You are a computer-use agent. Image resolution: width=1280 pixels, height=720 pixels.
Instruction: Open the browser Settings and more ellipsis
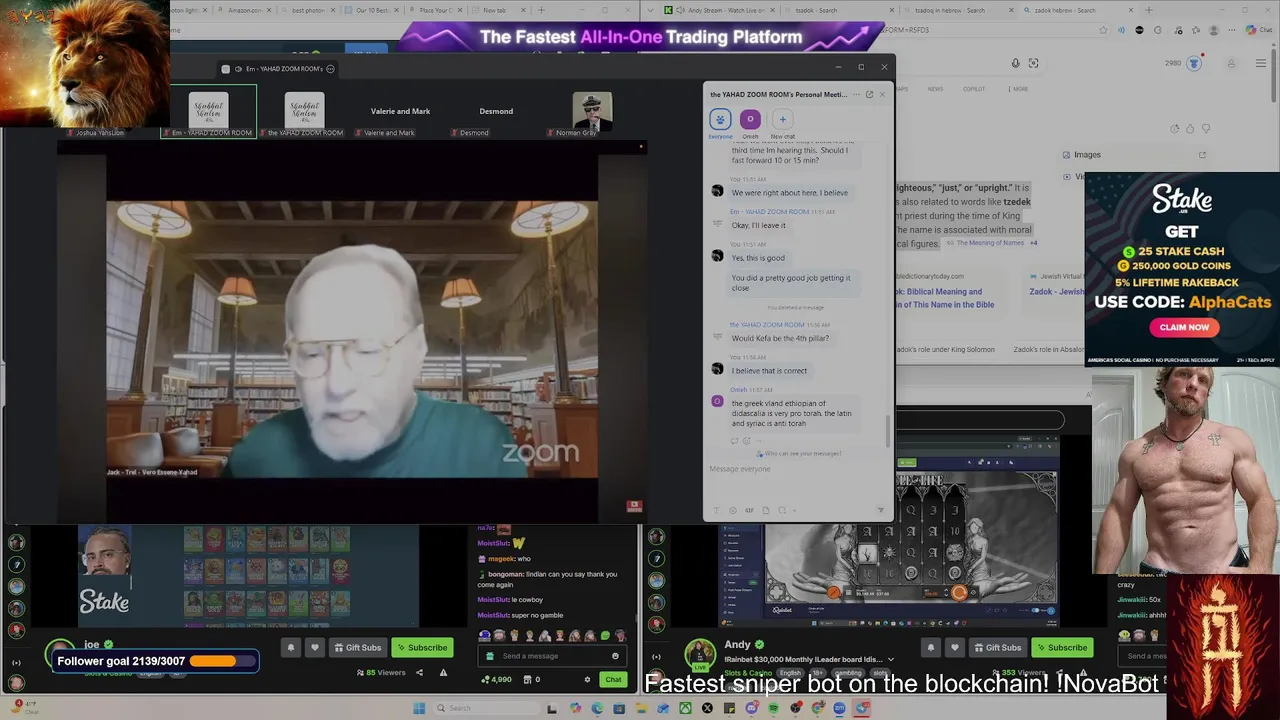1233,30
